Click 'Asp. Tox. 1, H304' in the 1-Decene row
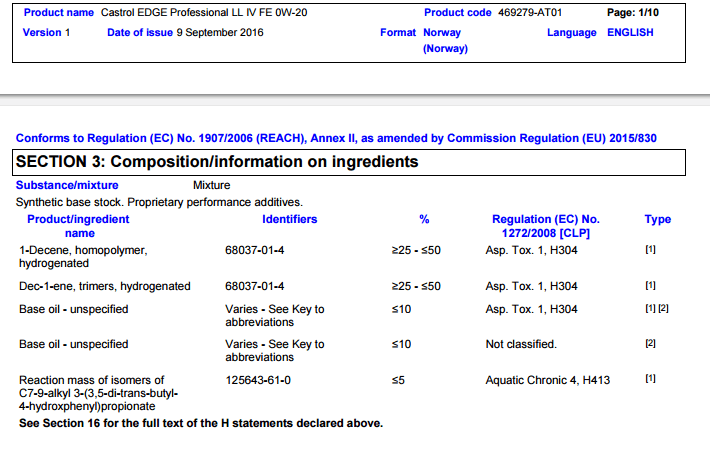Screen dimensions: 710x449 pyautogui.click(x=531, y=250)
